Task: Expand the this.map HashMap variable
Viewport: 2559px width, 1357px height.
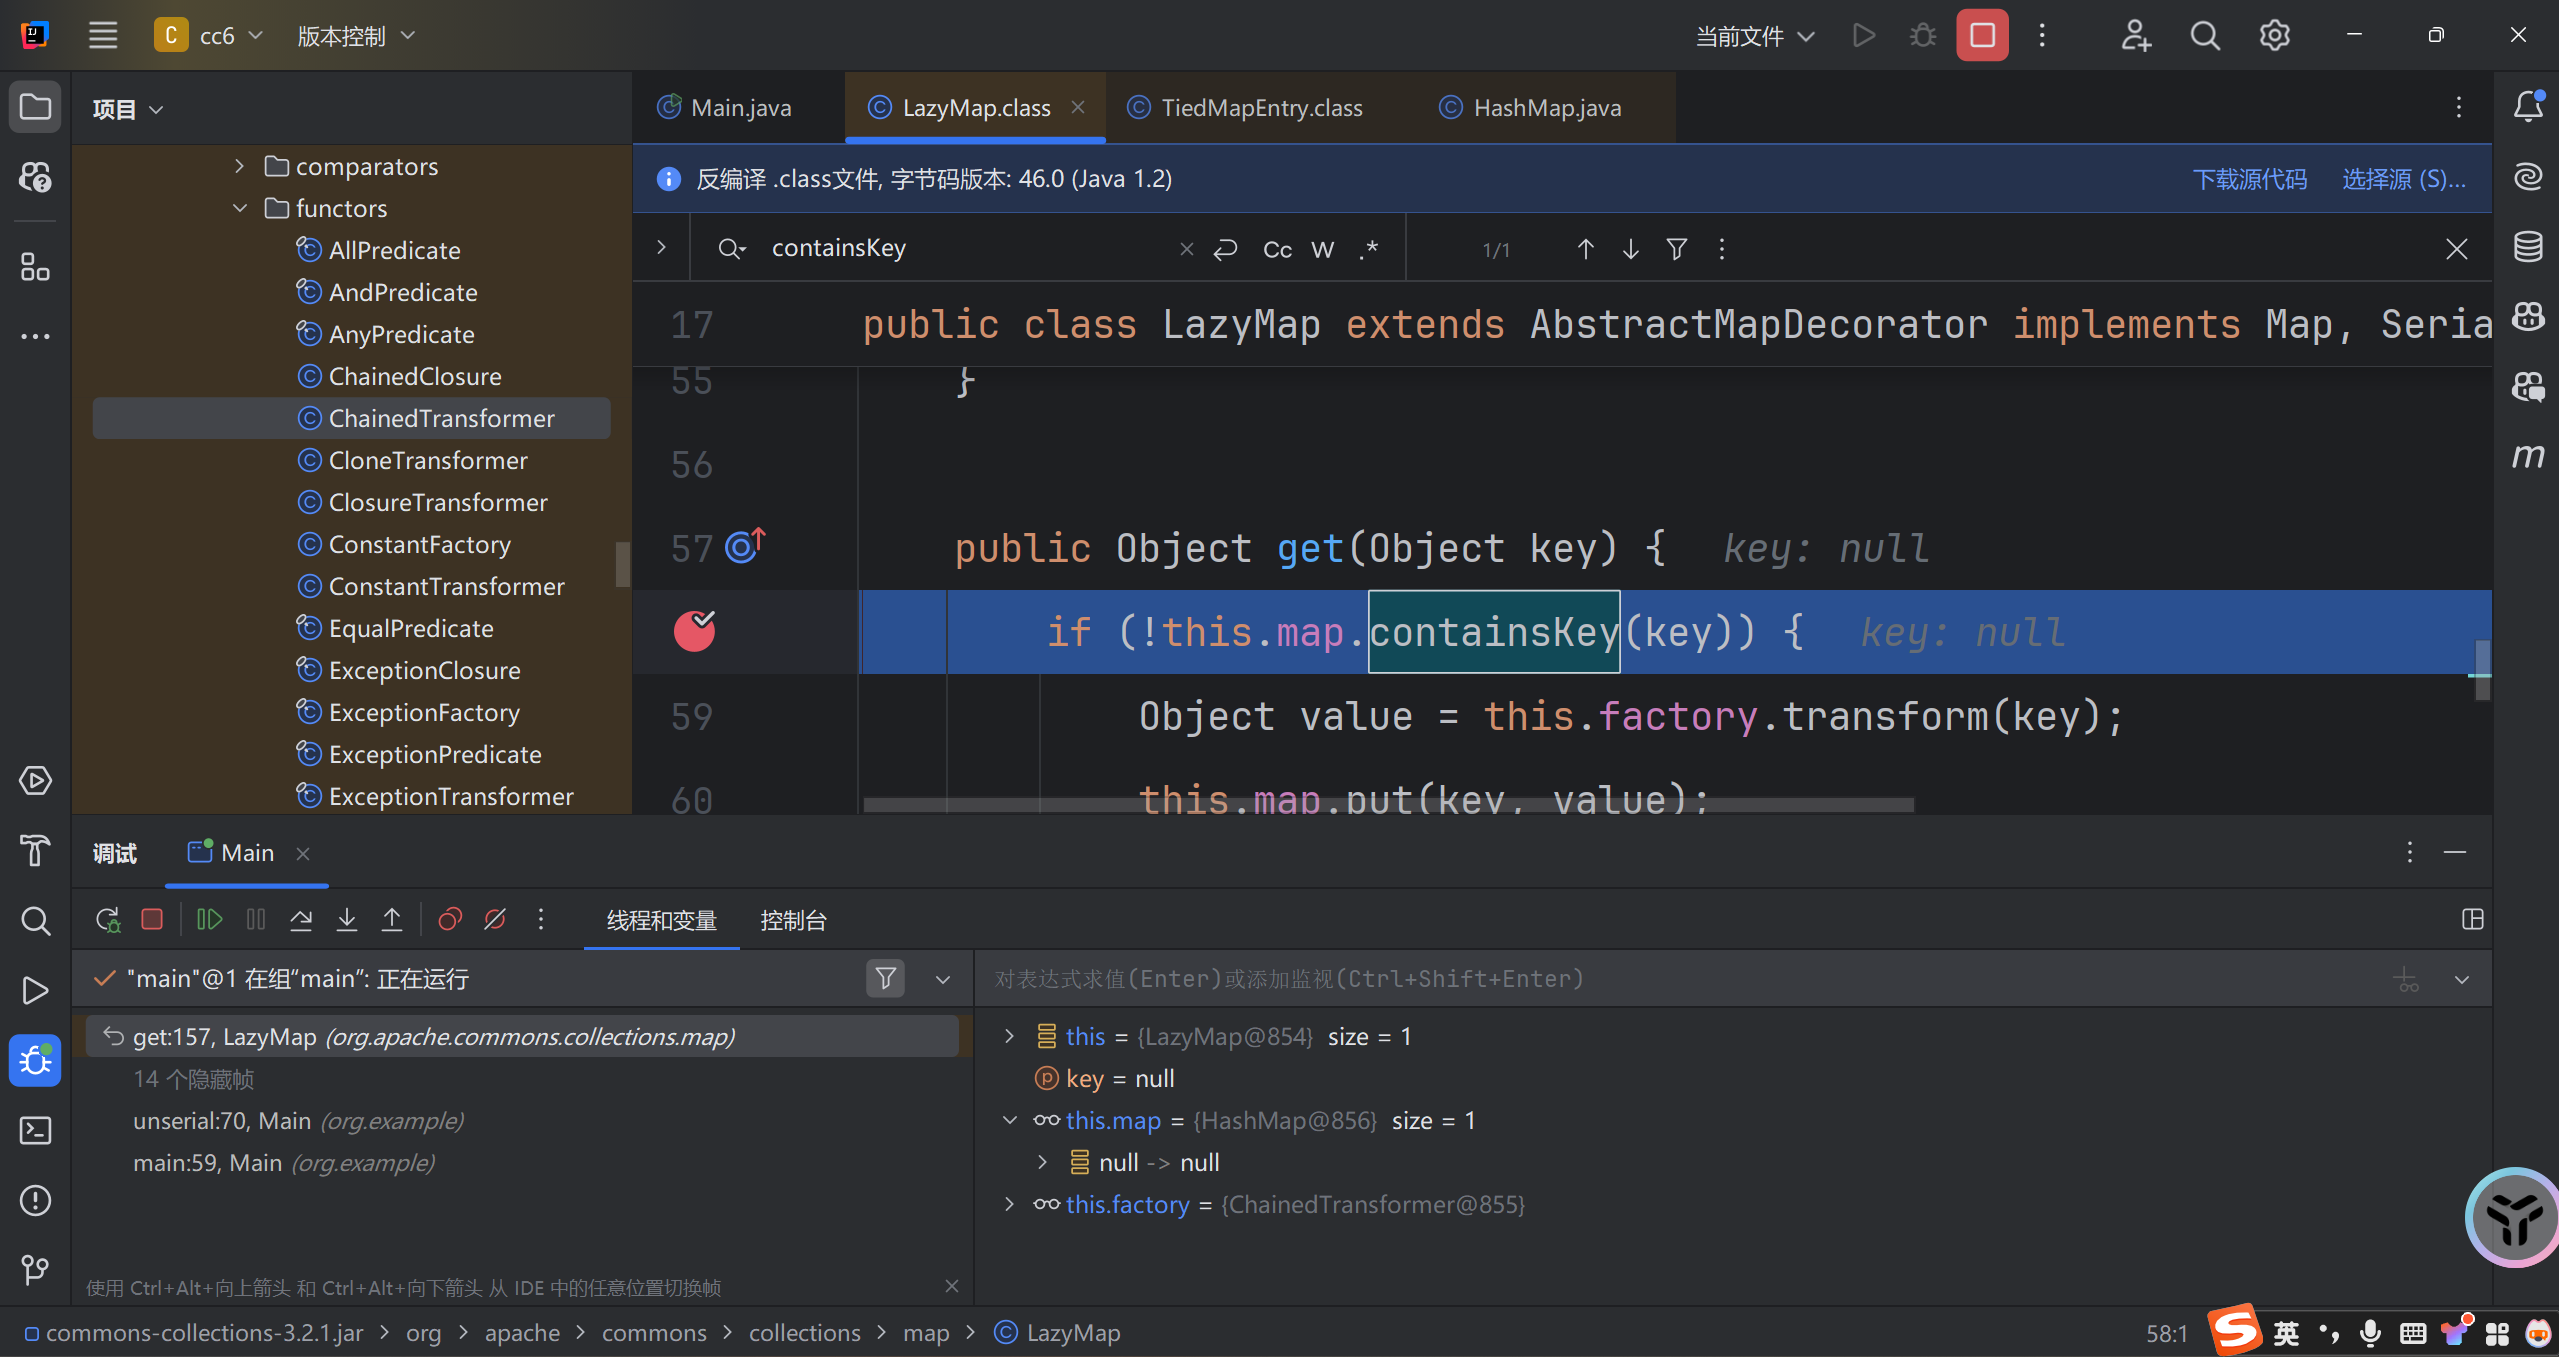Action: click(x=1009, y=1120)
